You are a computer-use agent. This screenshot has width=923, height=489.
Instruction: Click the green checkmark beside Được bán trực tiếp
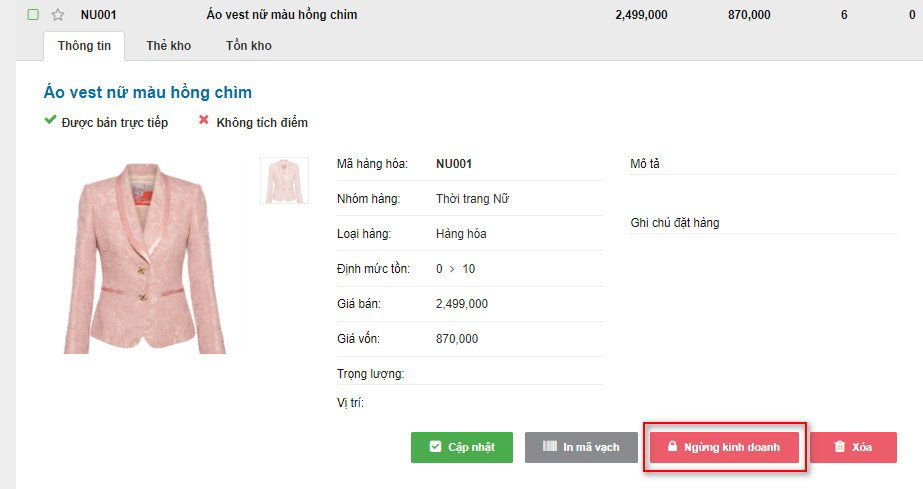point(50,121)
